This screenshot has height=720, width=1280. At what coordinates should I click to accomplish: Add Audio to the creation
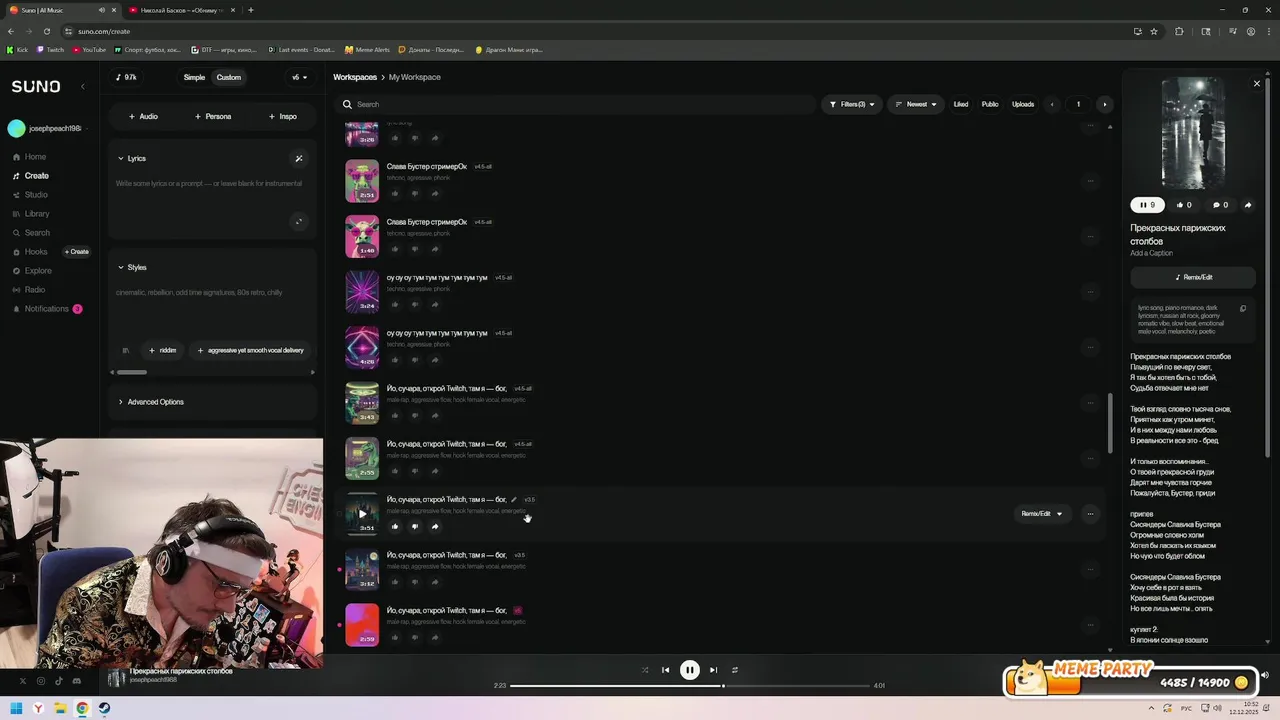coord(143,116)
